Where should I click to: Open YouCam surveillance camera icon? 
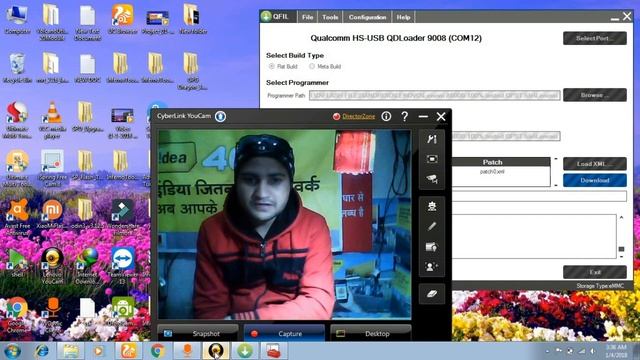pyautogui.click(x=432, y=179)
